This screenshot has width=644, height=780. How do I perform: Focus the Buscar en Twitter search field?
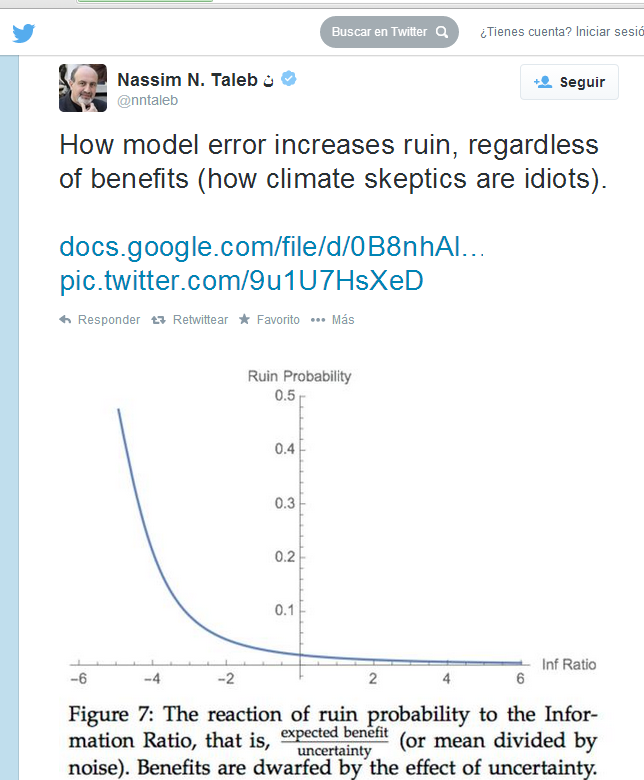pos(380,32)
